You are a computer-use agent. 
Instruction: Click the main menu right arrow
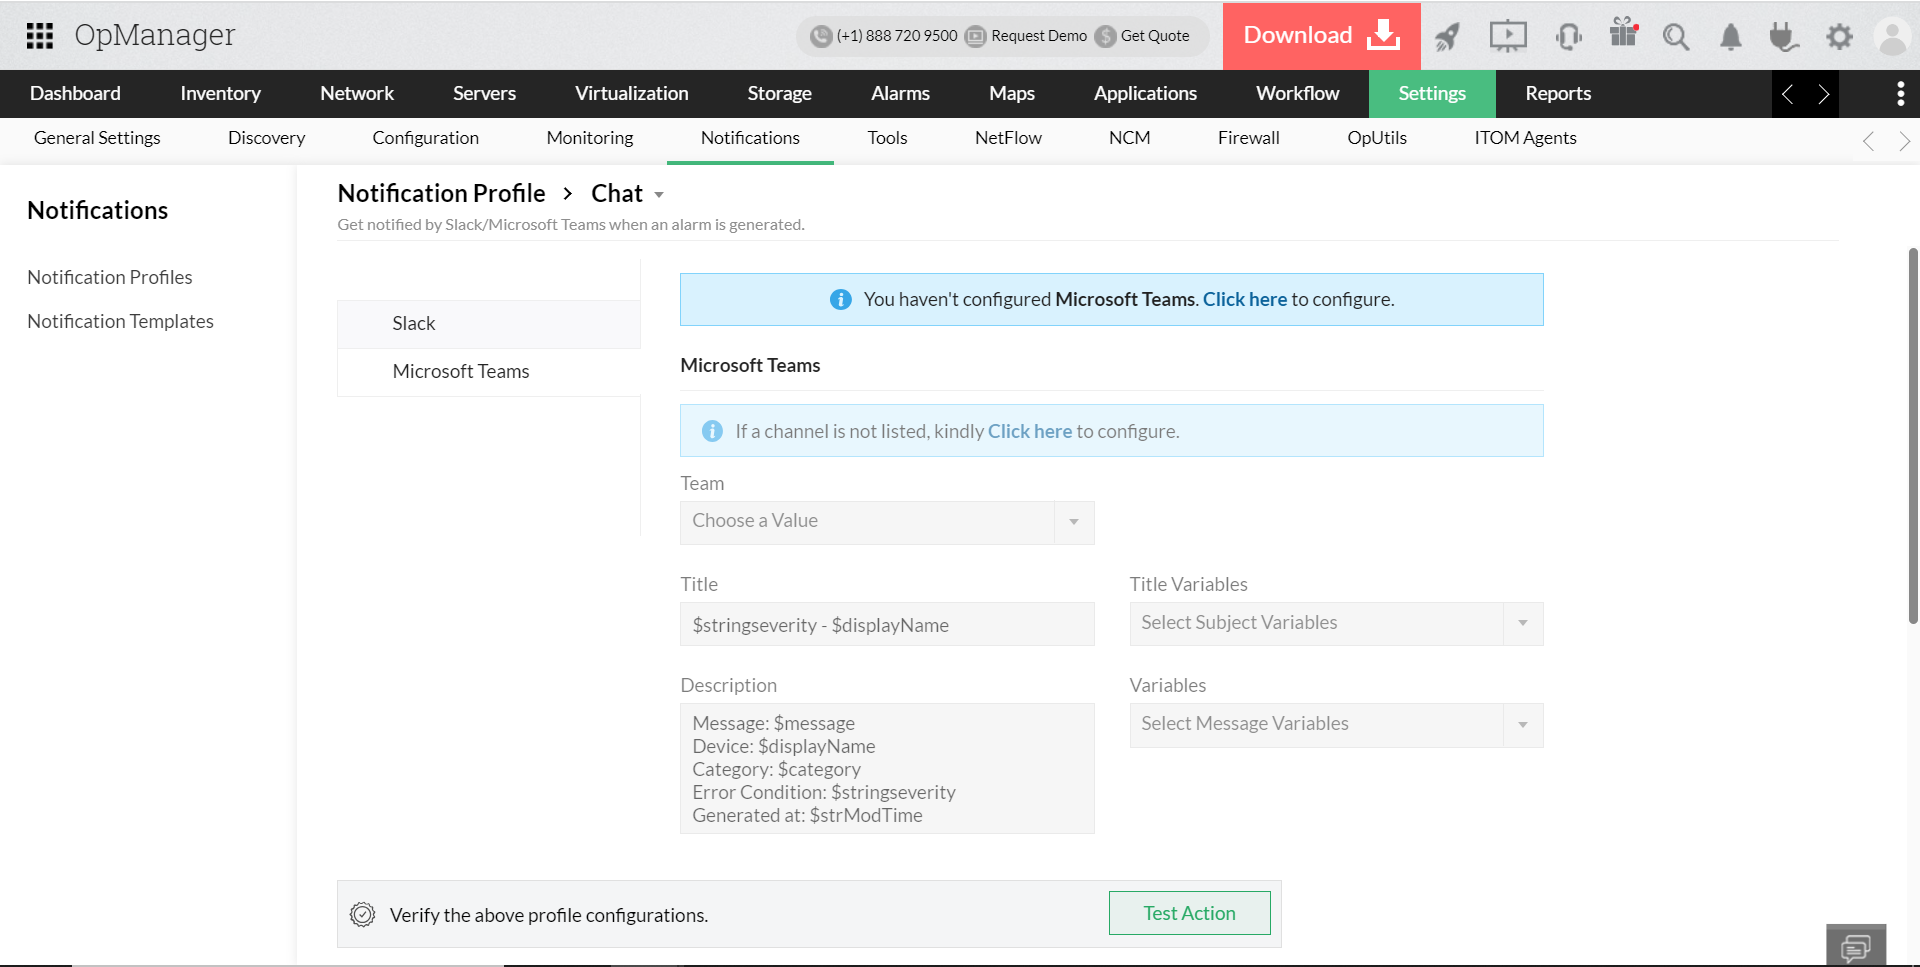(1823, 94)
